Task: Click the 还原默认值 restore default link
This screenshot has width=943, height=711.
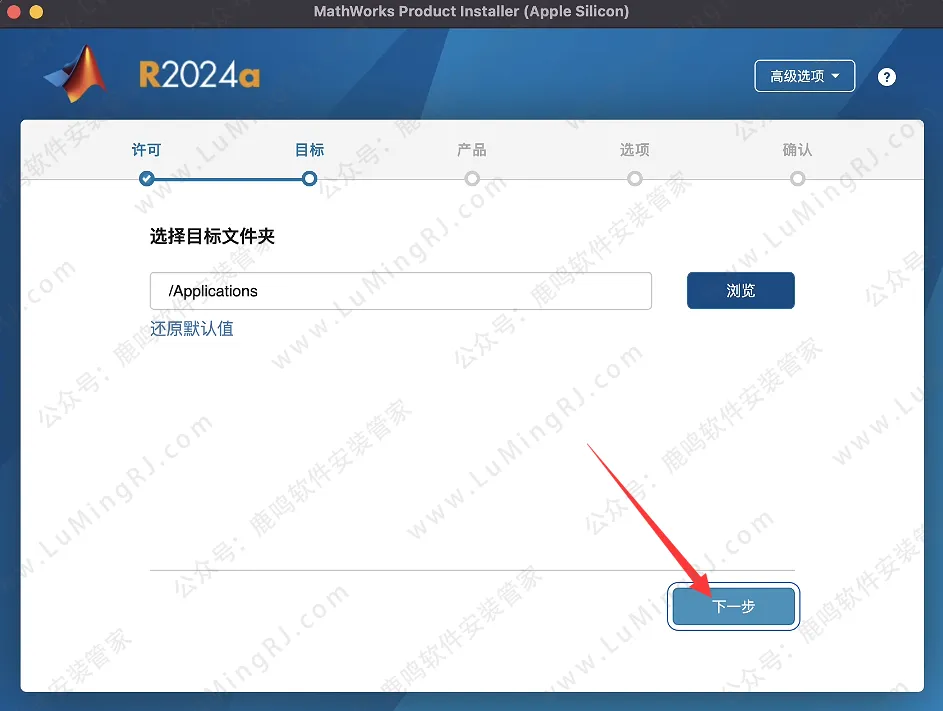Action: tap(192, 328)
